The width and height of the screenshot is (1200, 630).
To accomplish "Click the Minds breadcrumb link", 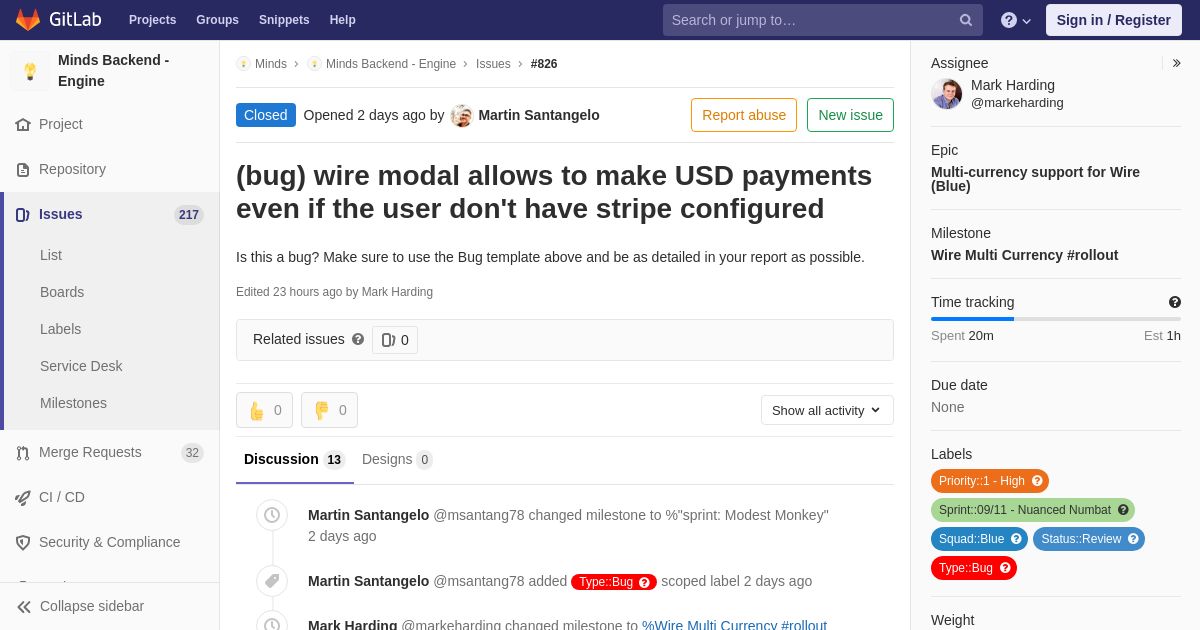I will pos(271,64).
